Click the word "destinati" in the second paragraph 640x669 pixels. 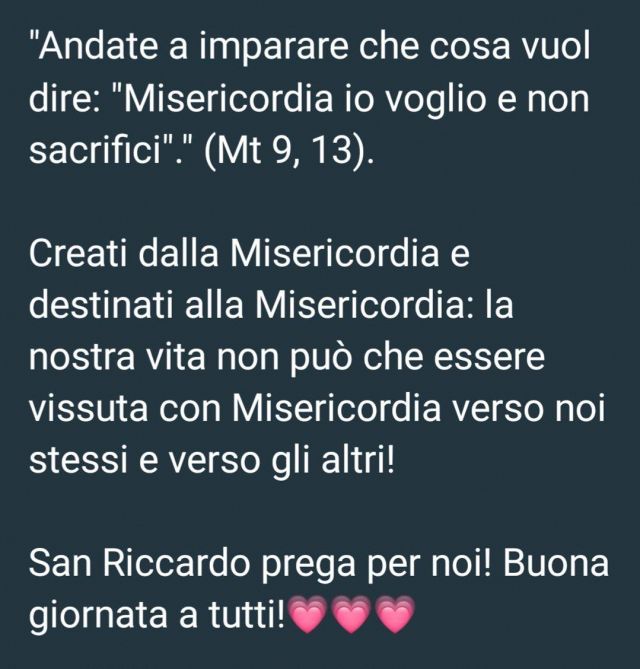point(101,305)
